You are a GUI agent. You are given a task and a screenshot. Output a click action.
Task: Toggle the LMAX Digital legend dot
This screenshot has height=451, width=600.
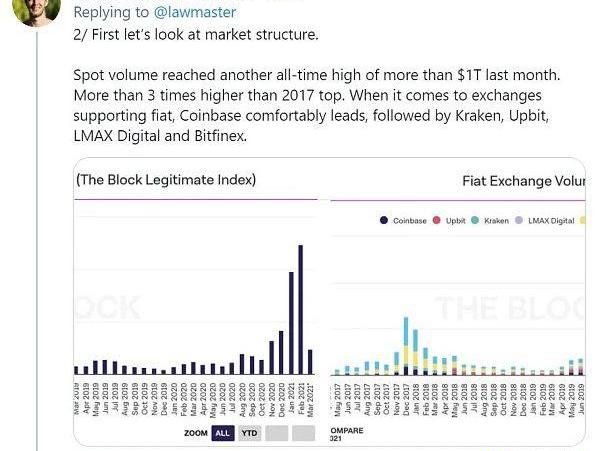518,220
